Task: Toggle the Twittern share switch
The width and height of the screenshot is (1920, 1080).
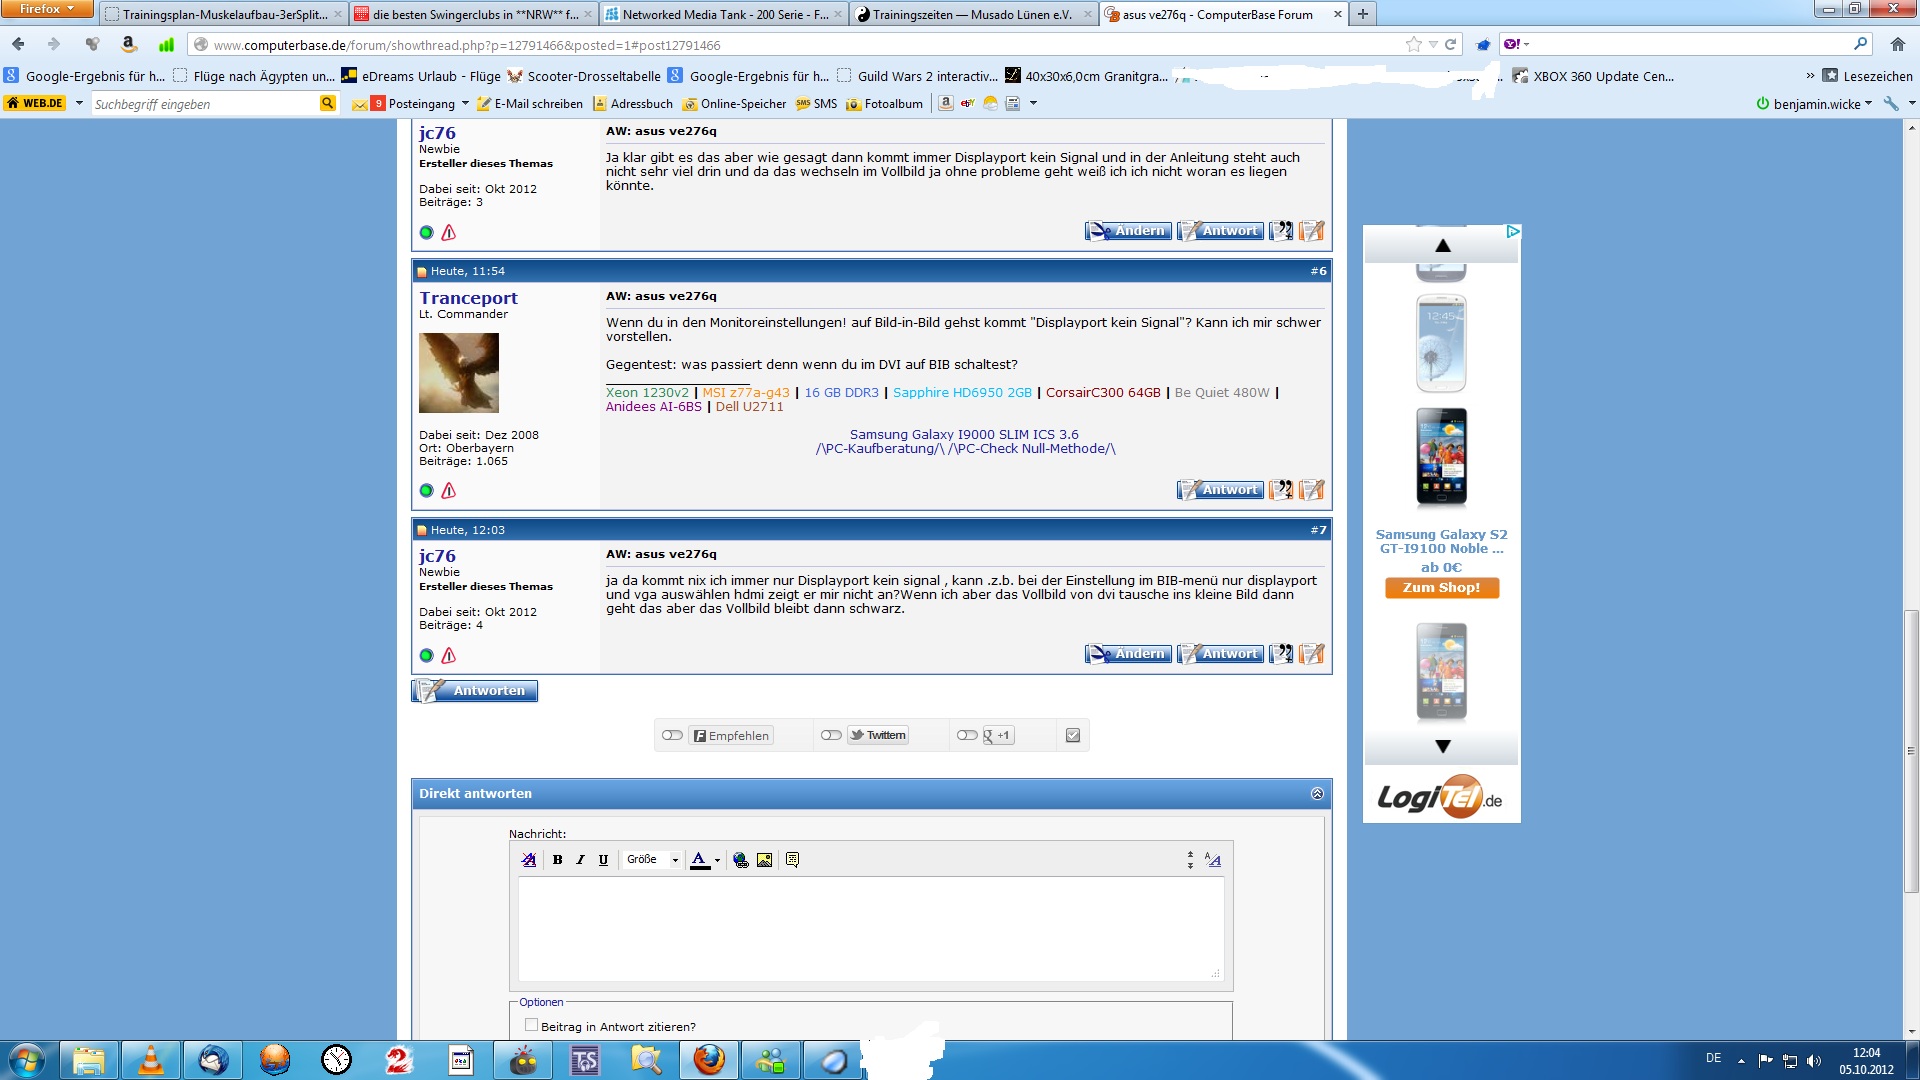Action: pyautogui.click(x=831, y=735)
